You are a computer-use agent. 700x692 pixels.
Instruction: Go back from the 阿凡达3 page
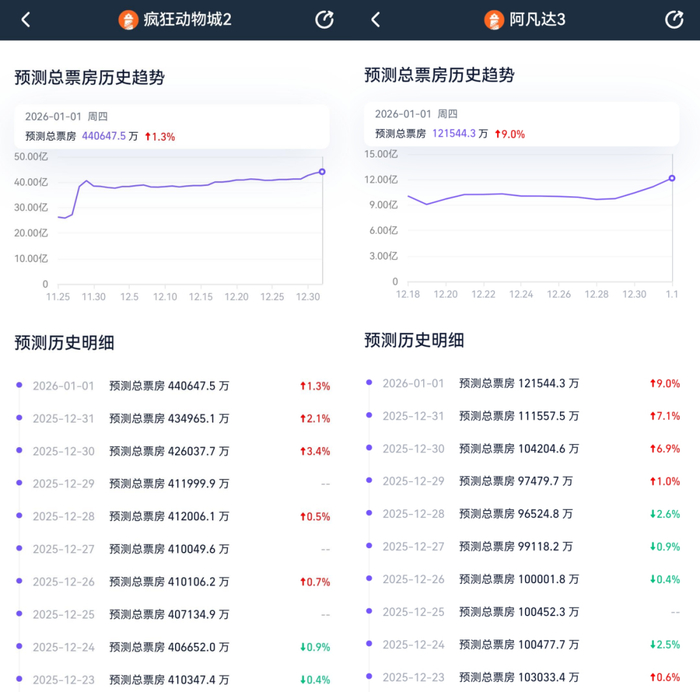pyautogui.click(x=376, y=20)
